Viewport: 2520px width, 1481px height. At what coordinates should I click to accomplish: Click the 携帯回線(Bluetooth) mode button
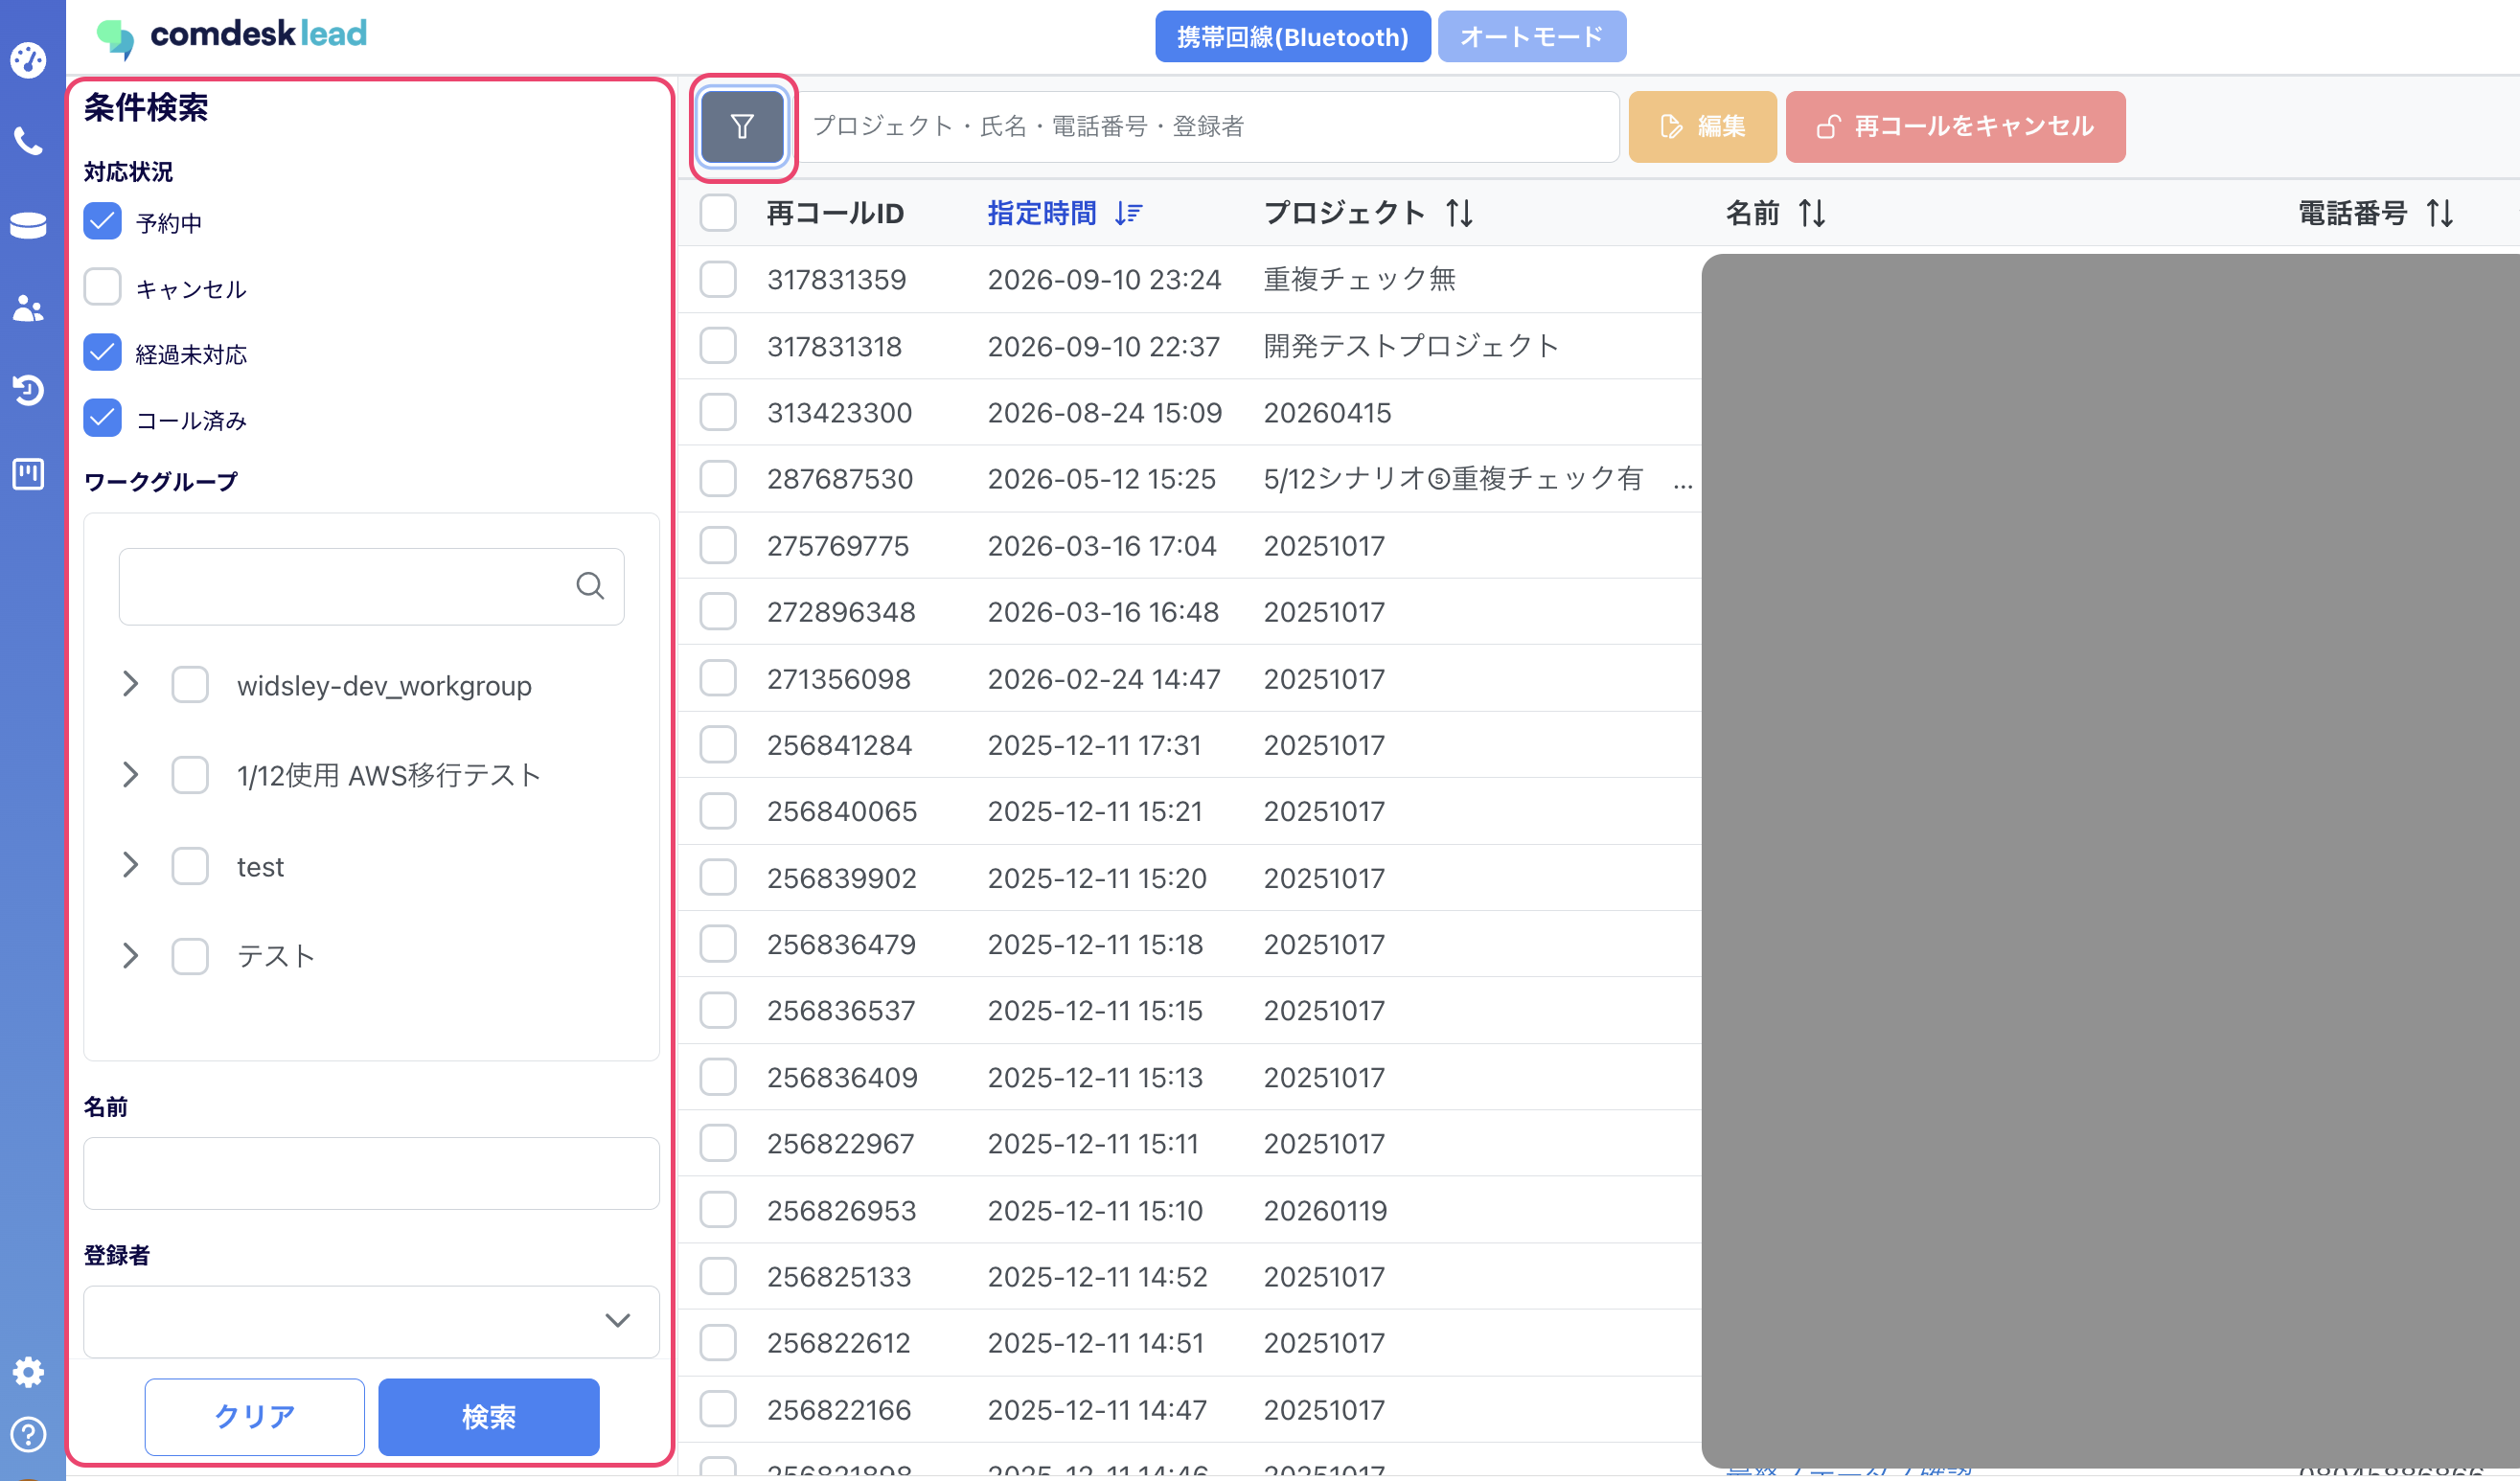click(x=1292, y=37)
